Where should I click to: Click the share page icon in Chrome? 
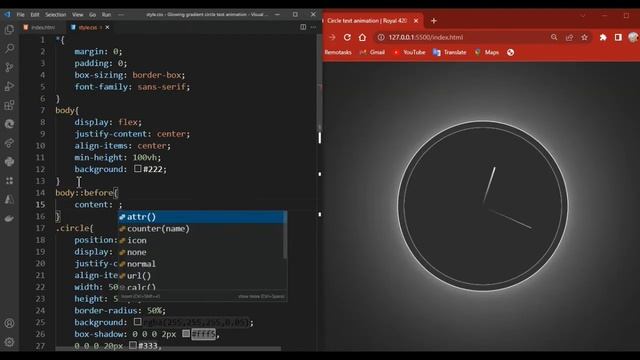[x=569, y=37]
